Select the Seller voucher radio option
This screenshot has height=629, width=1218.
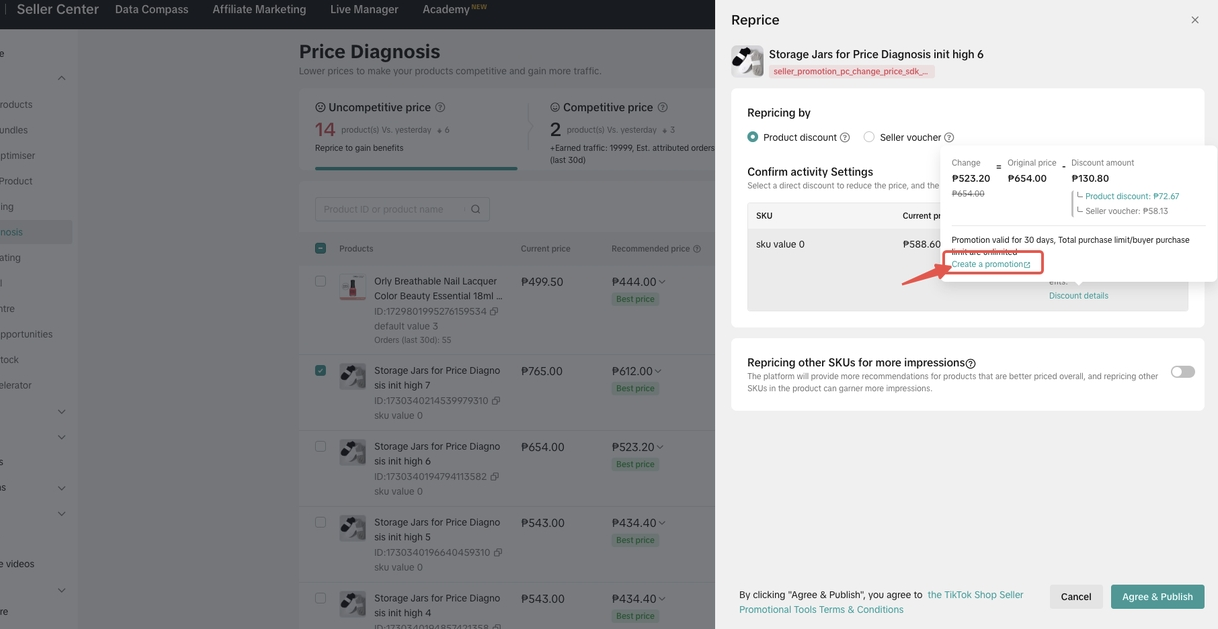[869, 137]
